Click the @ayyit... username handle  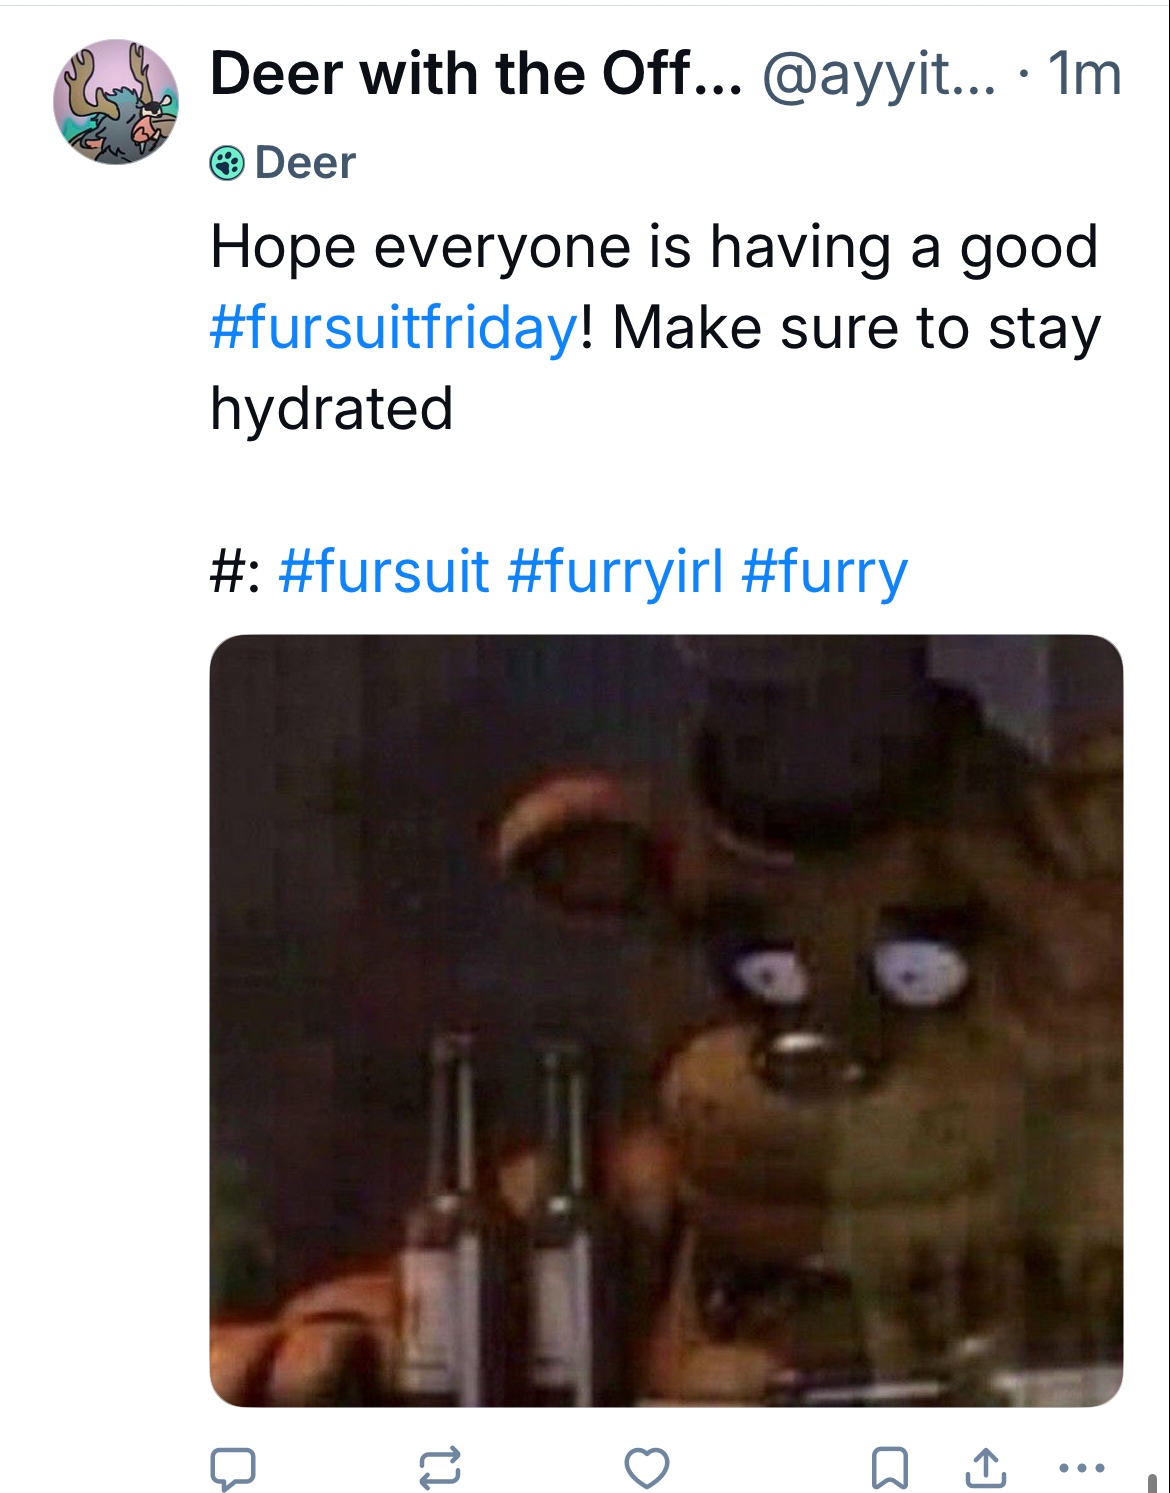(x=879, y=74)
